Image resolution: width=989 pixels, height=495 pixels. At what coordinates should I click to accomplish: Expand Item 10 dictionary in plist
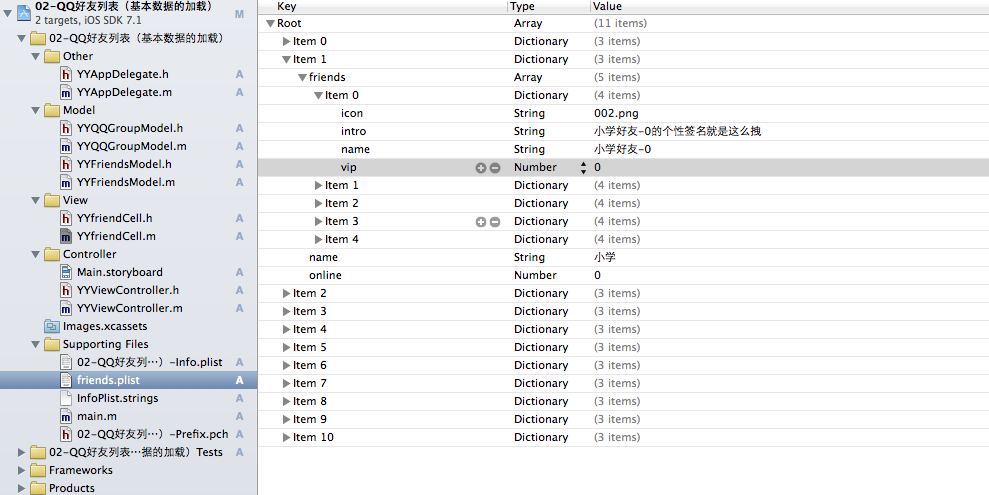[x=287, y=438]
